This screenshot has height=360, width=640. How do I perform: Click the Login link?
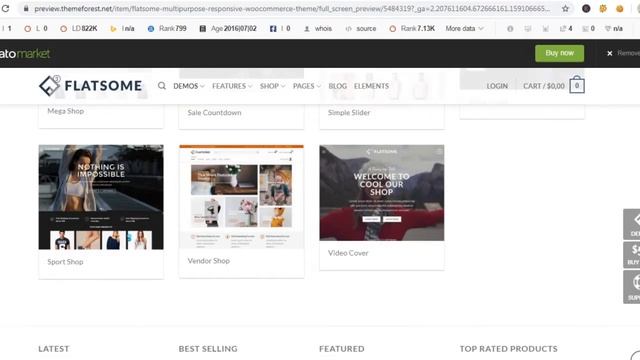tap(497, 86)
